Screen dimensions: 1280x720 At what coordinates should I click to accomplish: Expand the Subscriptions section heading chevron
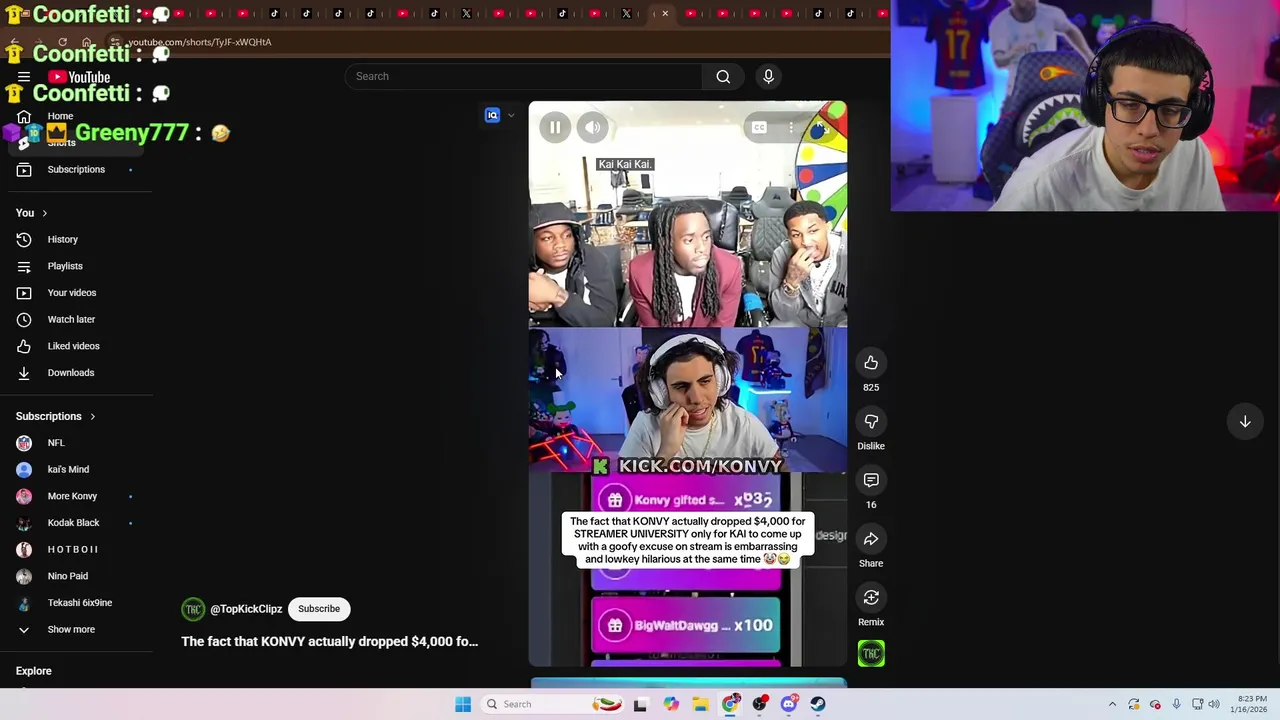92,416
